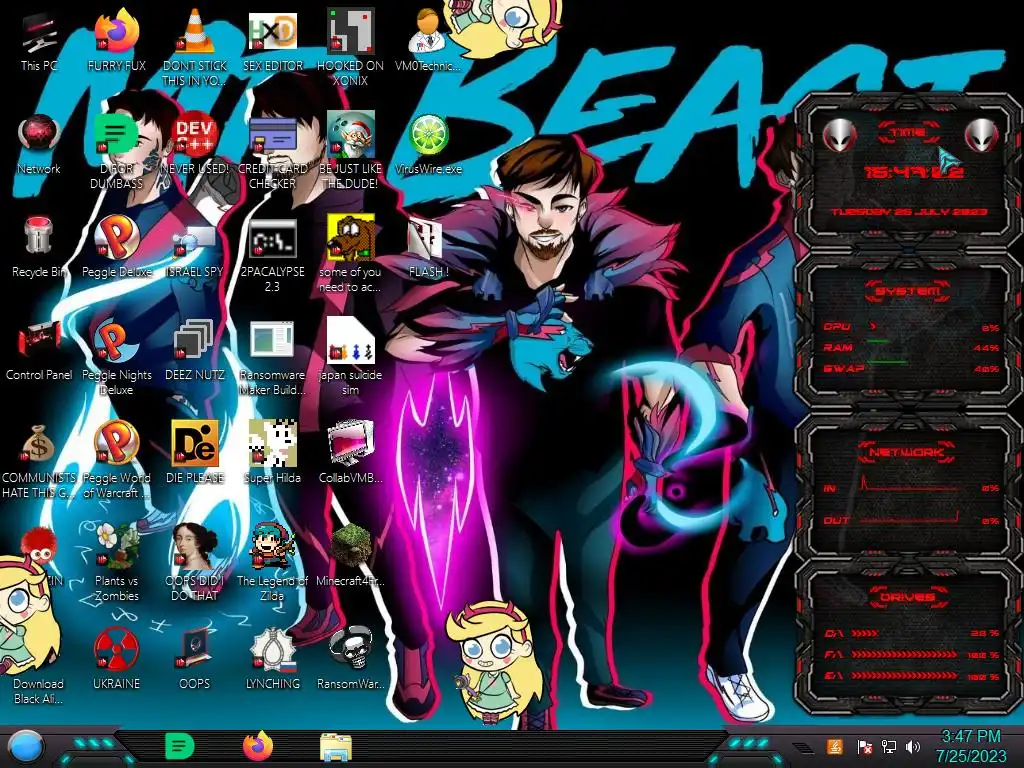1024x768 pixels.
Task: Click the network OUT graph row
Action: (x=912, y=519)
